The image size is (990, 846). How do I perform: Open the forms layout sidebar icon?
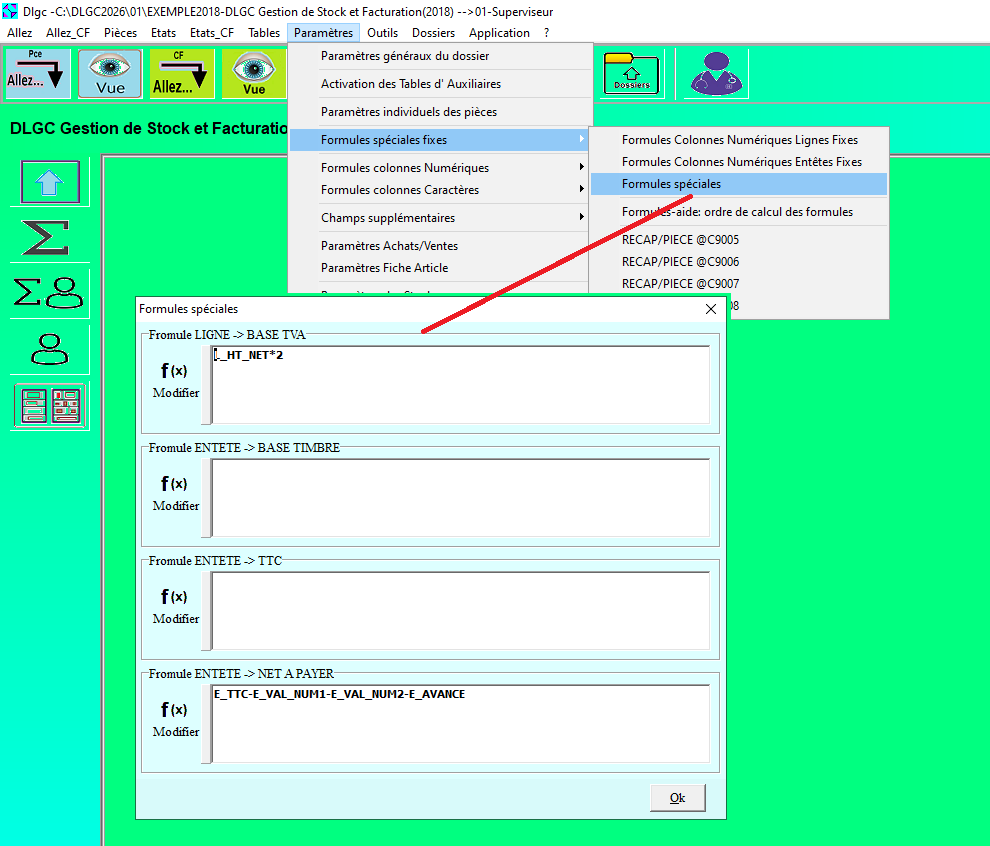50,406
